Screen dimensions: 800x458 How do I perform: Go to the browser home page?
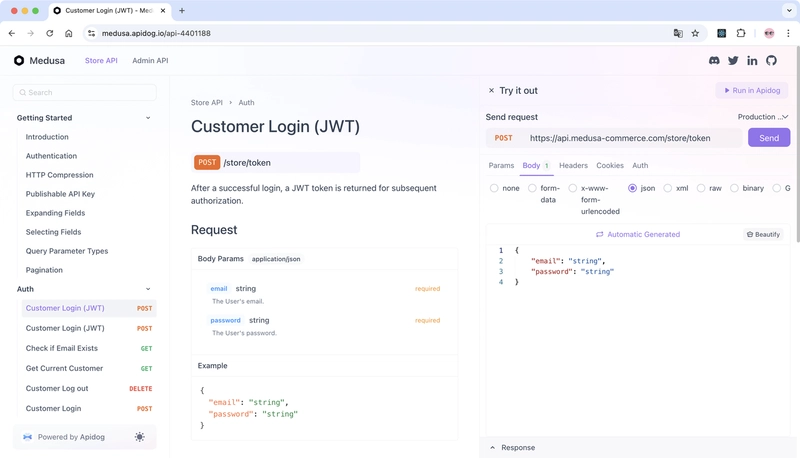(68, 33)
